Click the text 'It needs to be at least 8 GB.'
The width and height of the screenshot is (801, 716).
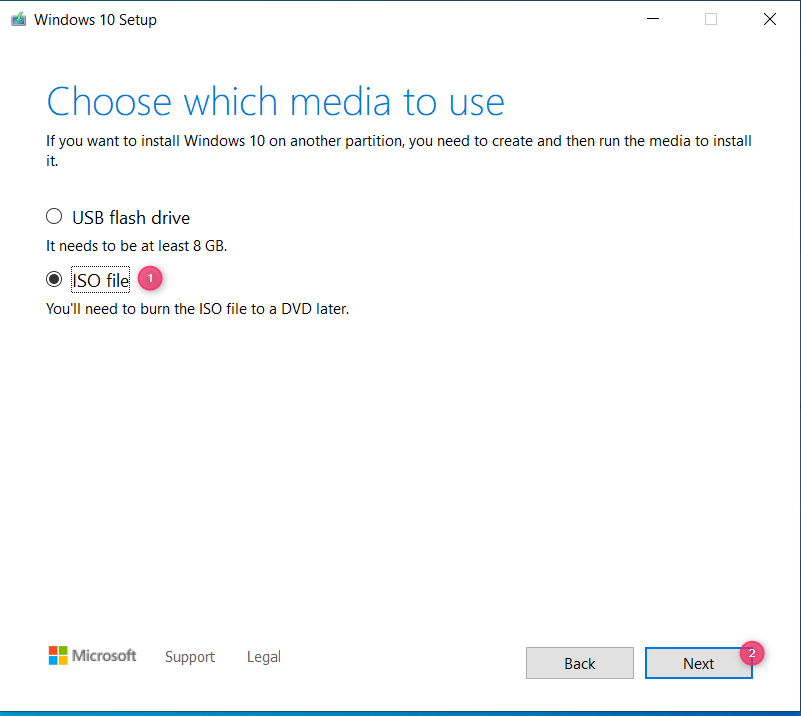click(136, 246)
